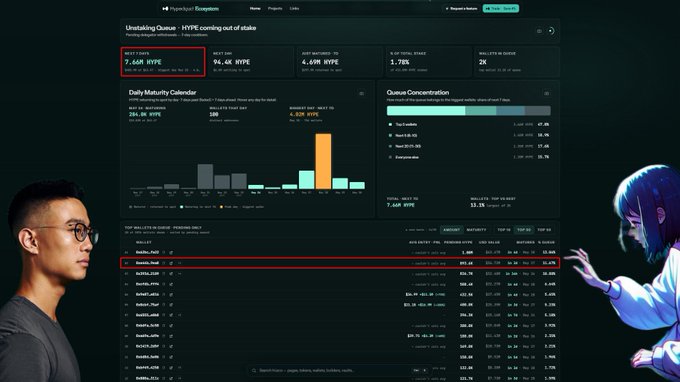Select the Next 7 Days stat card
This screenshot has height=382, width=680.
(163, 62)
